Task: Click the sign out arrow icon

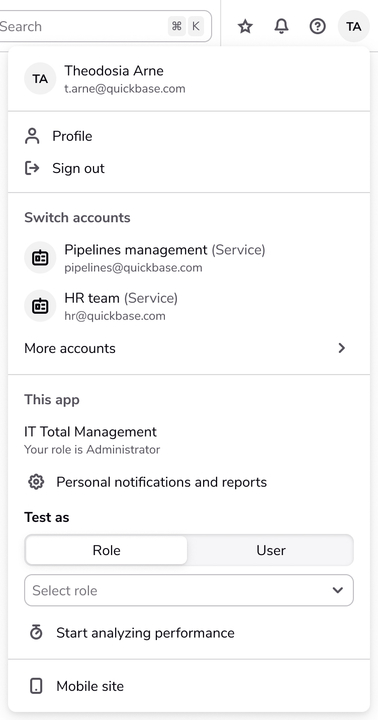Action: coord(32,168)
